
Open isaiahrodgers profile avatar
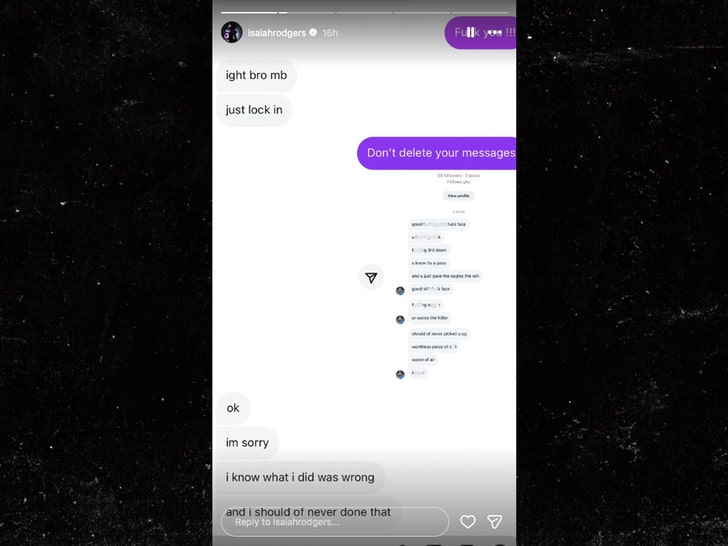click(x=232, y=32)
